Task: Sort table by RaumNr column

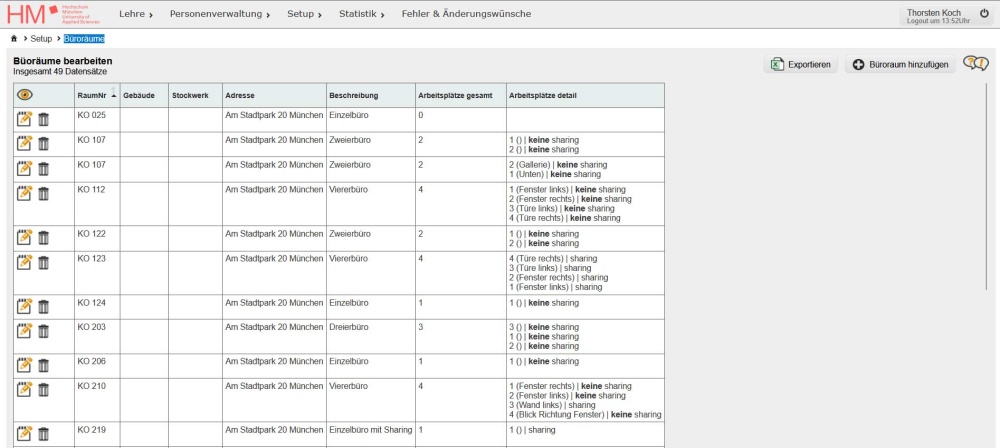Action: 95,95
